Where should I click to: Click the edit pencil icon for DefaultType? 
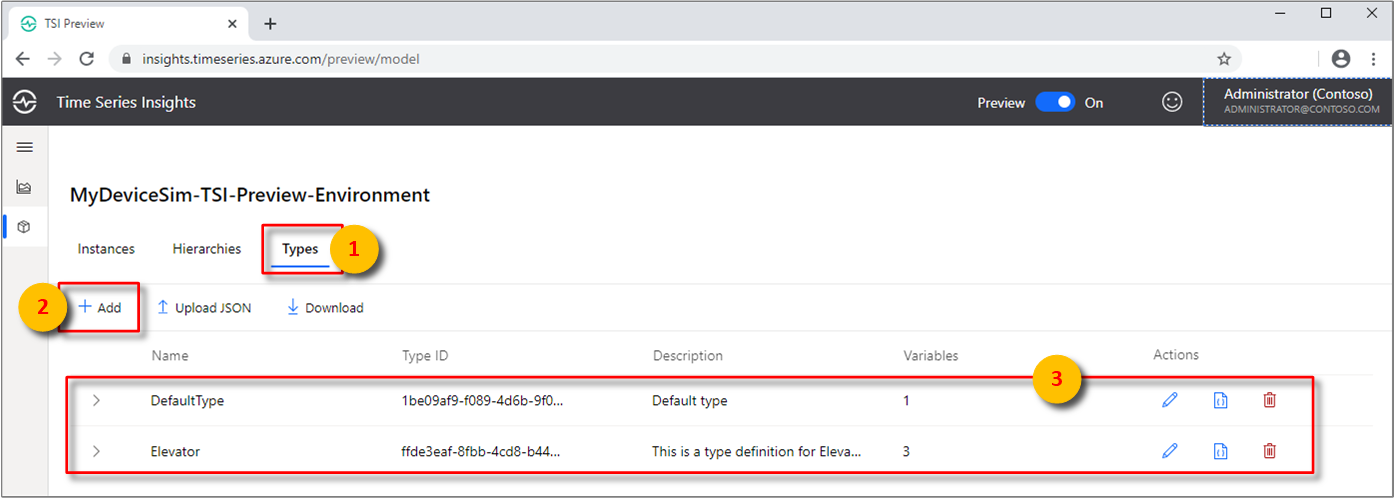click(1170, 400)
